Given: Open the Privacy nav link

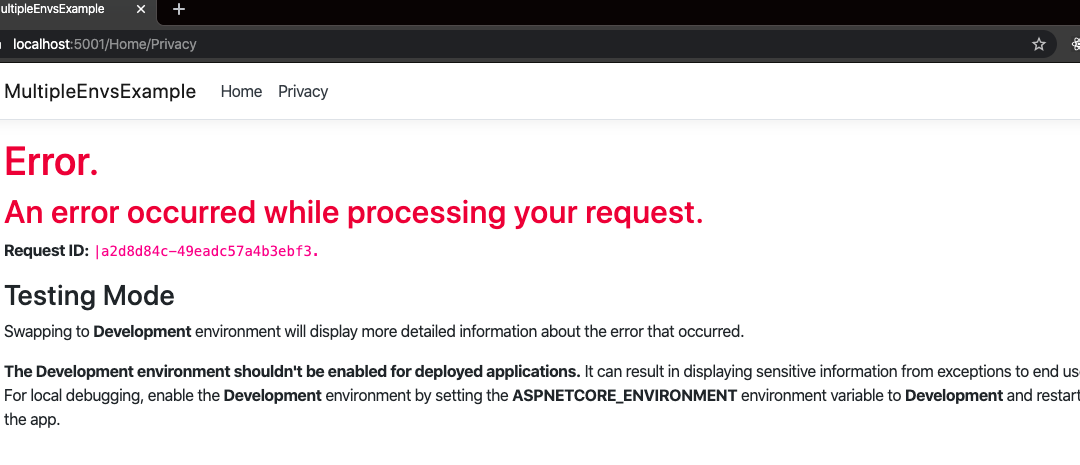Looking at the screenshot, I should (303, 91).
